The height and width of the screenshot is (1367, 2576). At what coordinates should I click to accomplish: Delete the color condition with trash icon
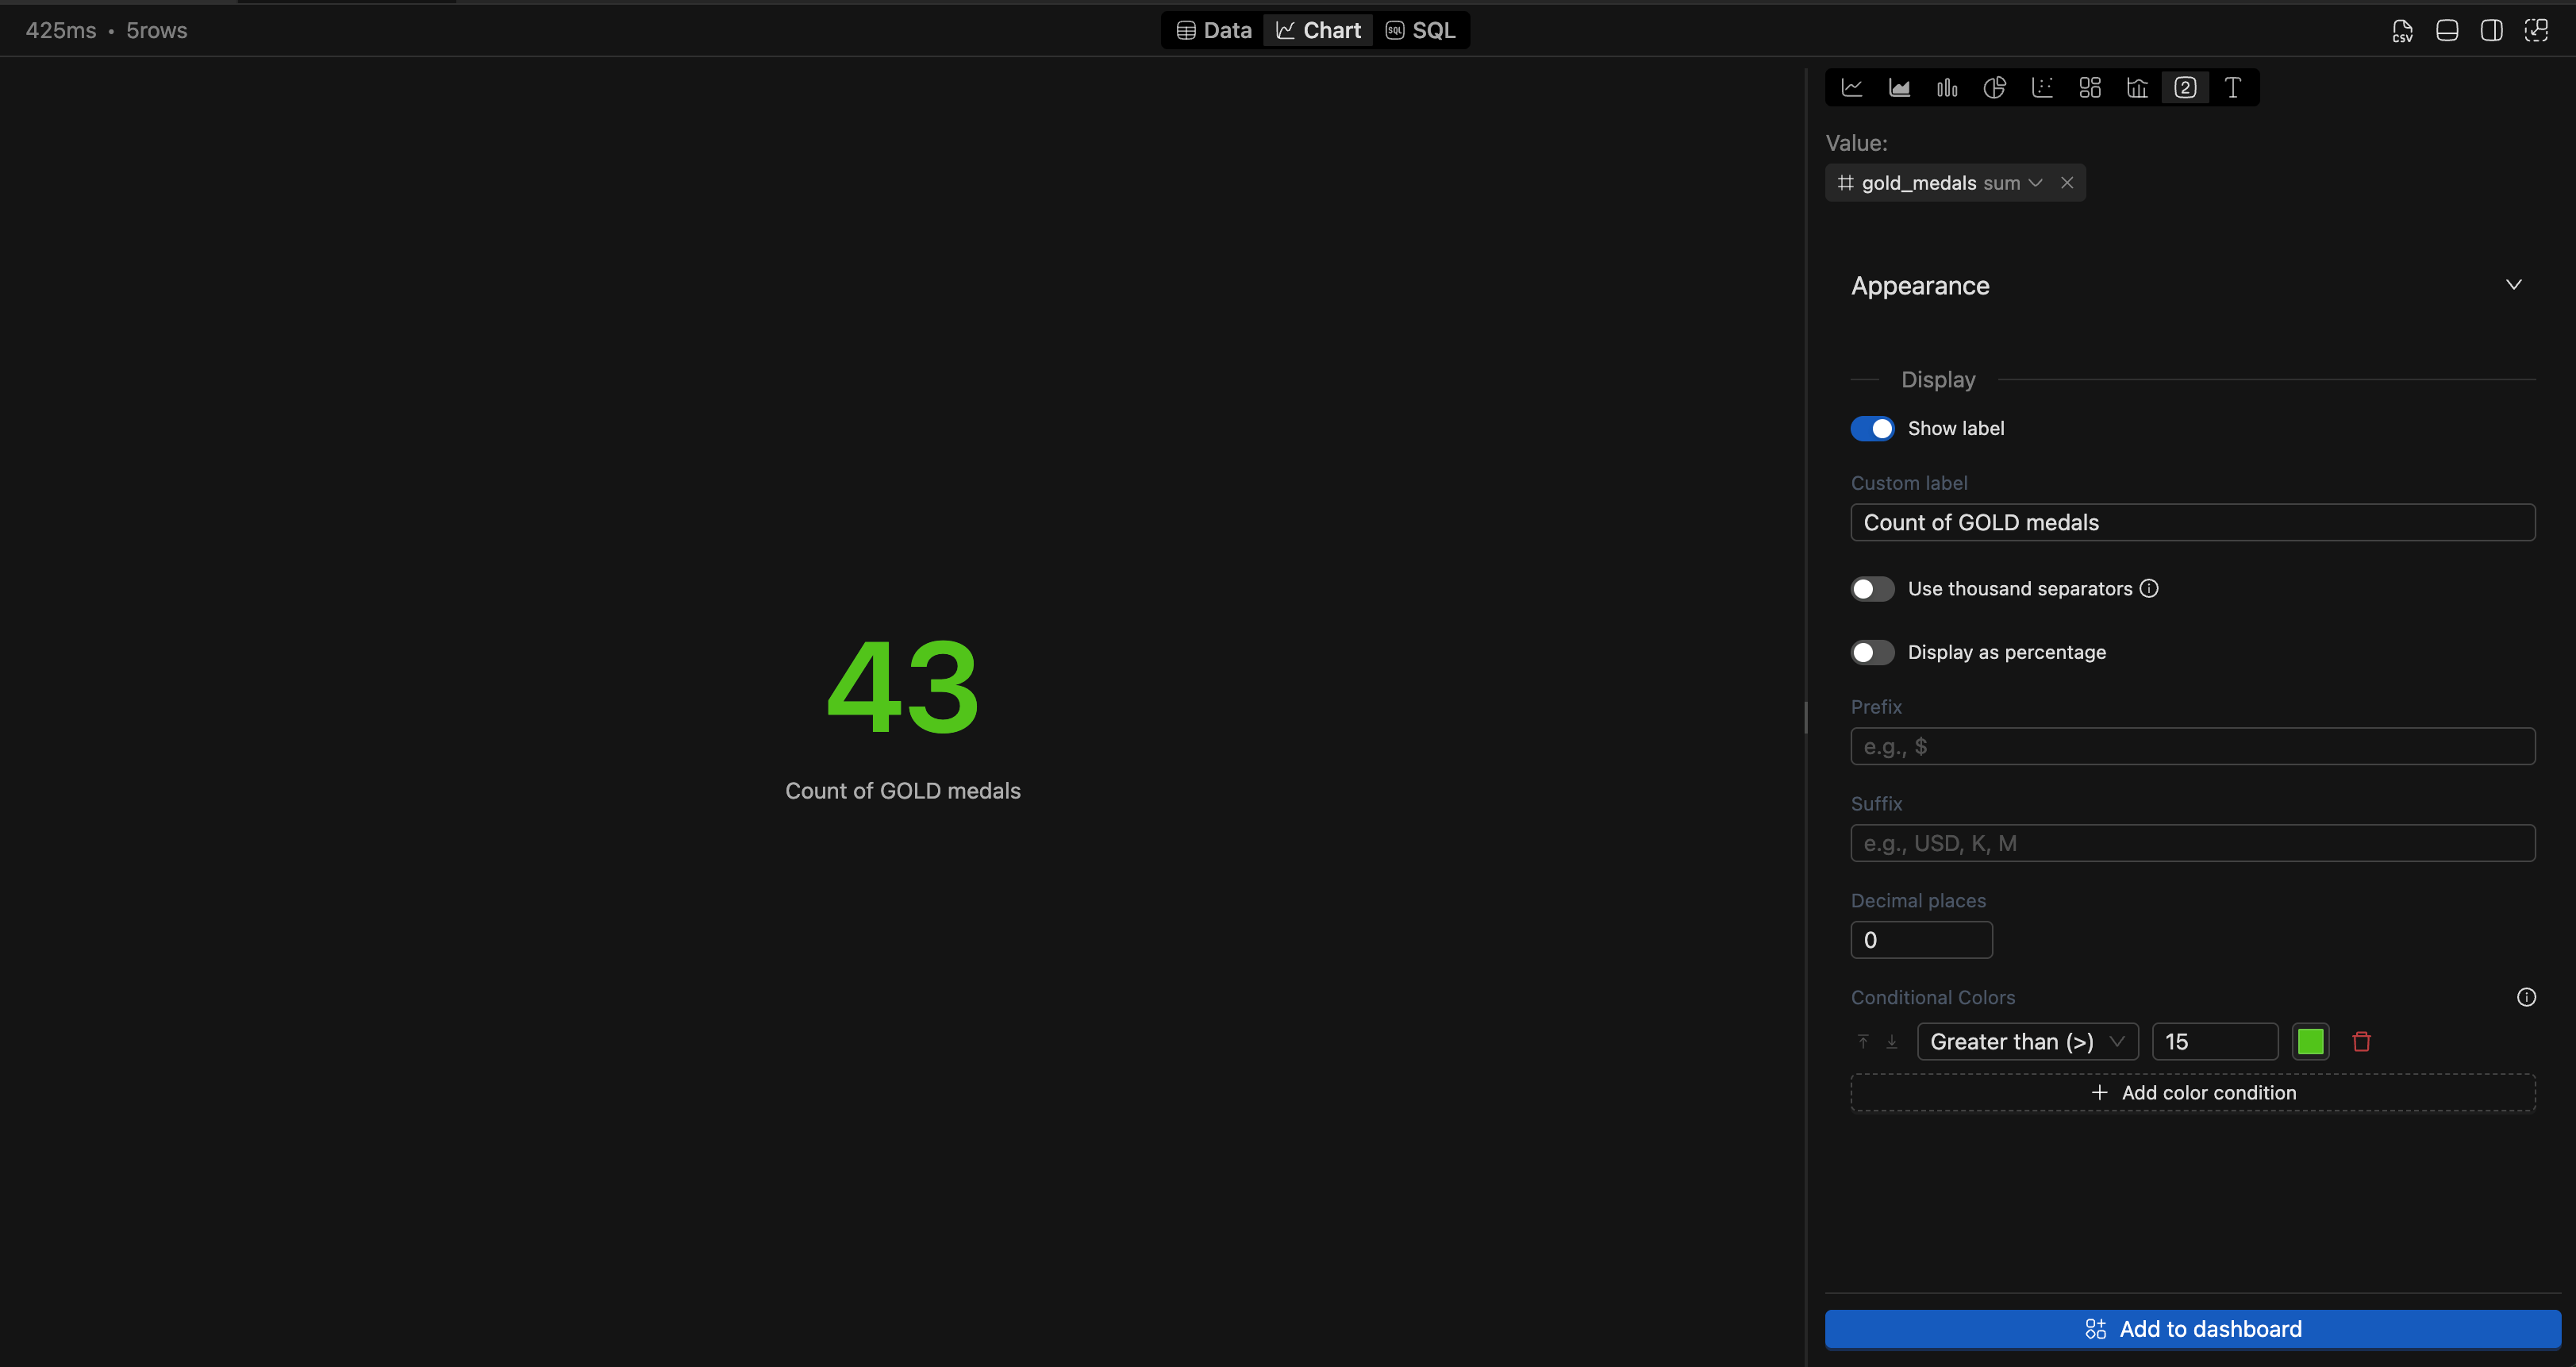pyautogui.click(x=2362, y=1041)
